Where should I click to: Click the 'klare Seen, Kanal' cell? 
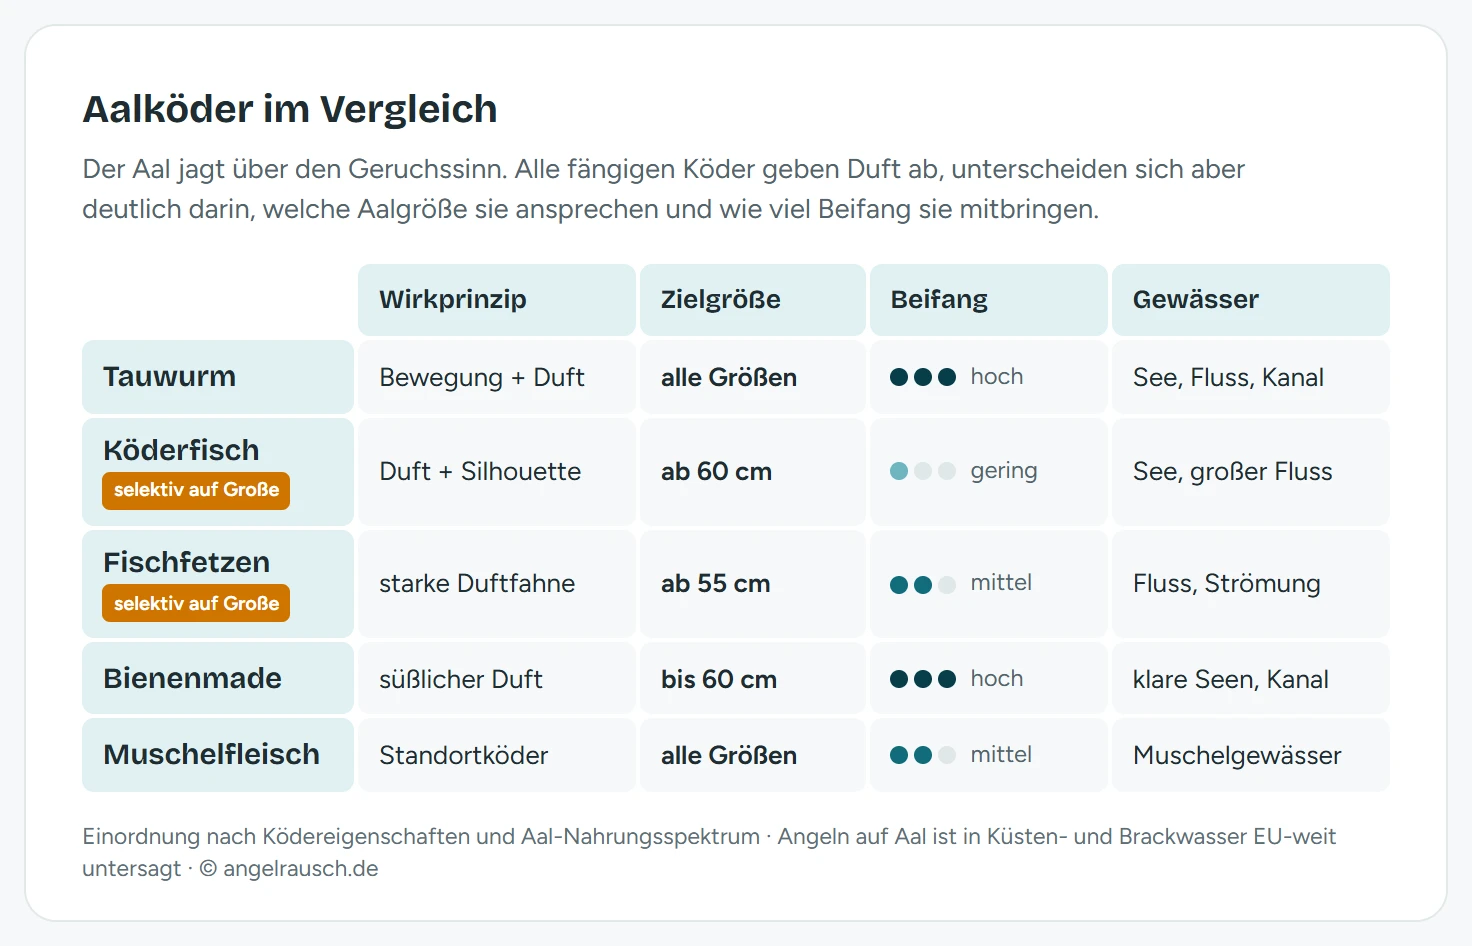(x=1251, y=678)
